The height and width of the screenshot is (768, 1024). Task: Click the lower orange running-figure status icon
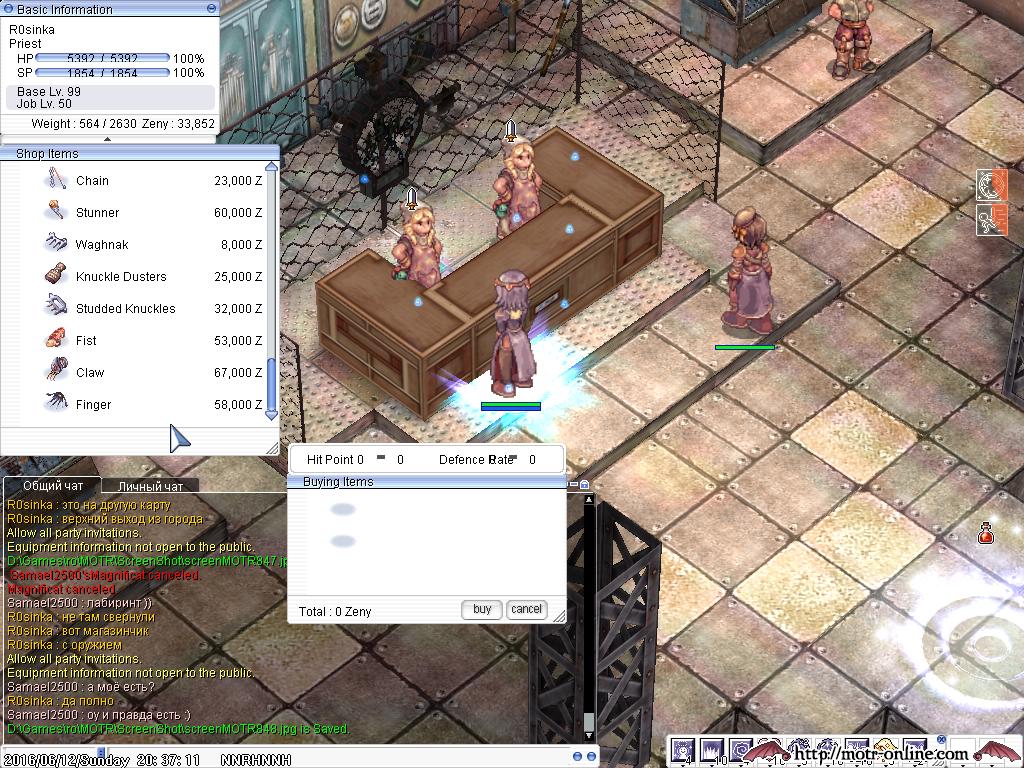coord(991,219)
